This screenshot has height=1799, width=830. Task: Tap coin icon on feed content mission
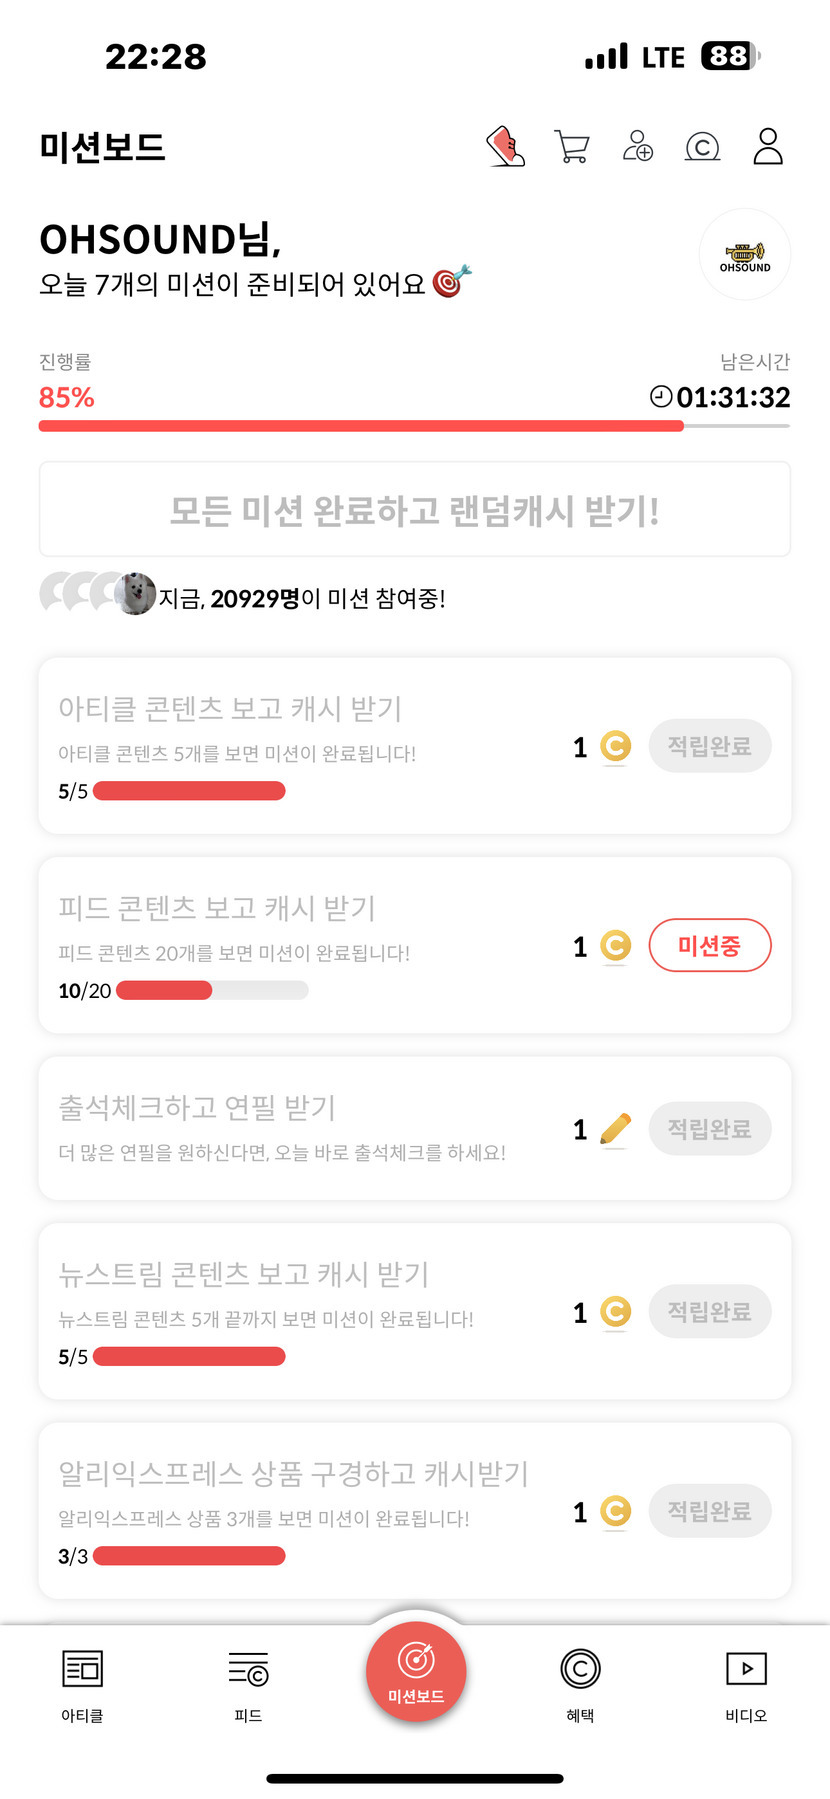(x=615, y=946)
